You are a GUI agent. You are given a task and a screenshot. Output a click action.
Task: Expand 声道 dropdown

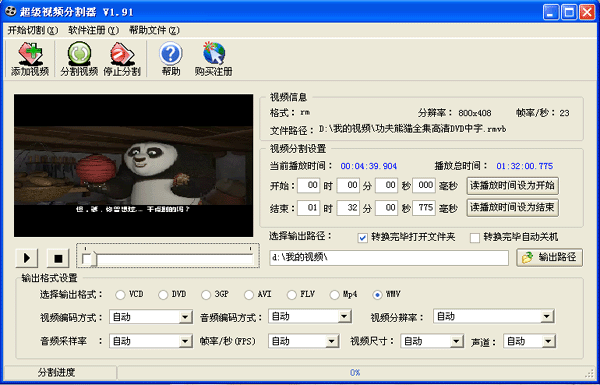[548, 341]
